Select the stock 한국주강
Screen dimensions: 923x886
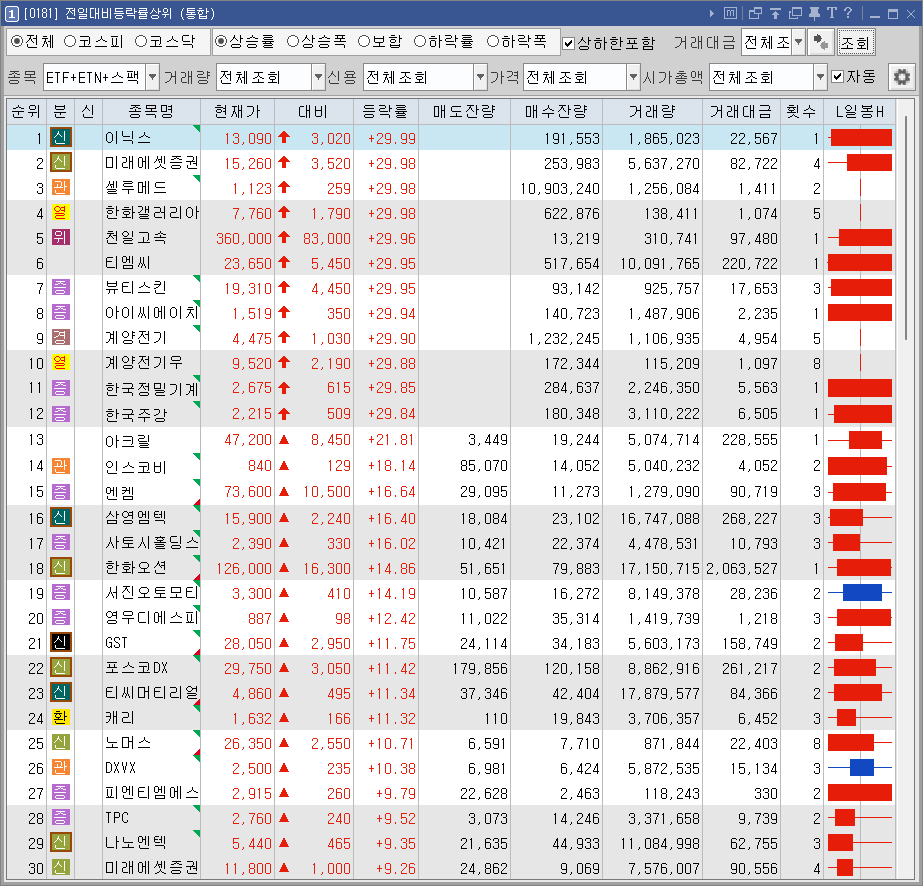pyautogui.click(x=136, y=414)
